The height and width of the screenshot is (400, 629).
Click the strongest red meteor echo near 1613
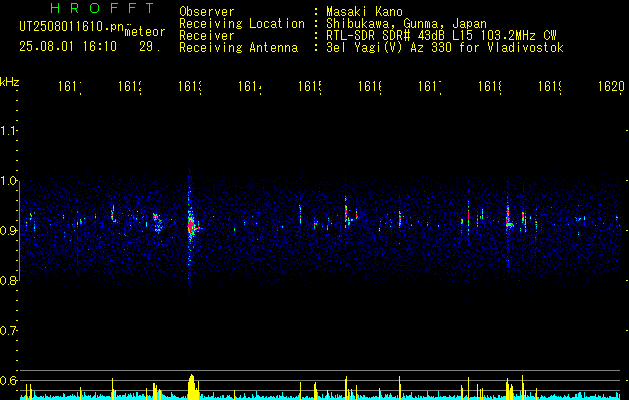coord(191,225)
